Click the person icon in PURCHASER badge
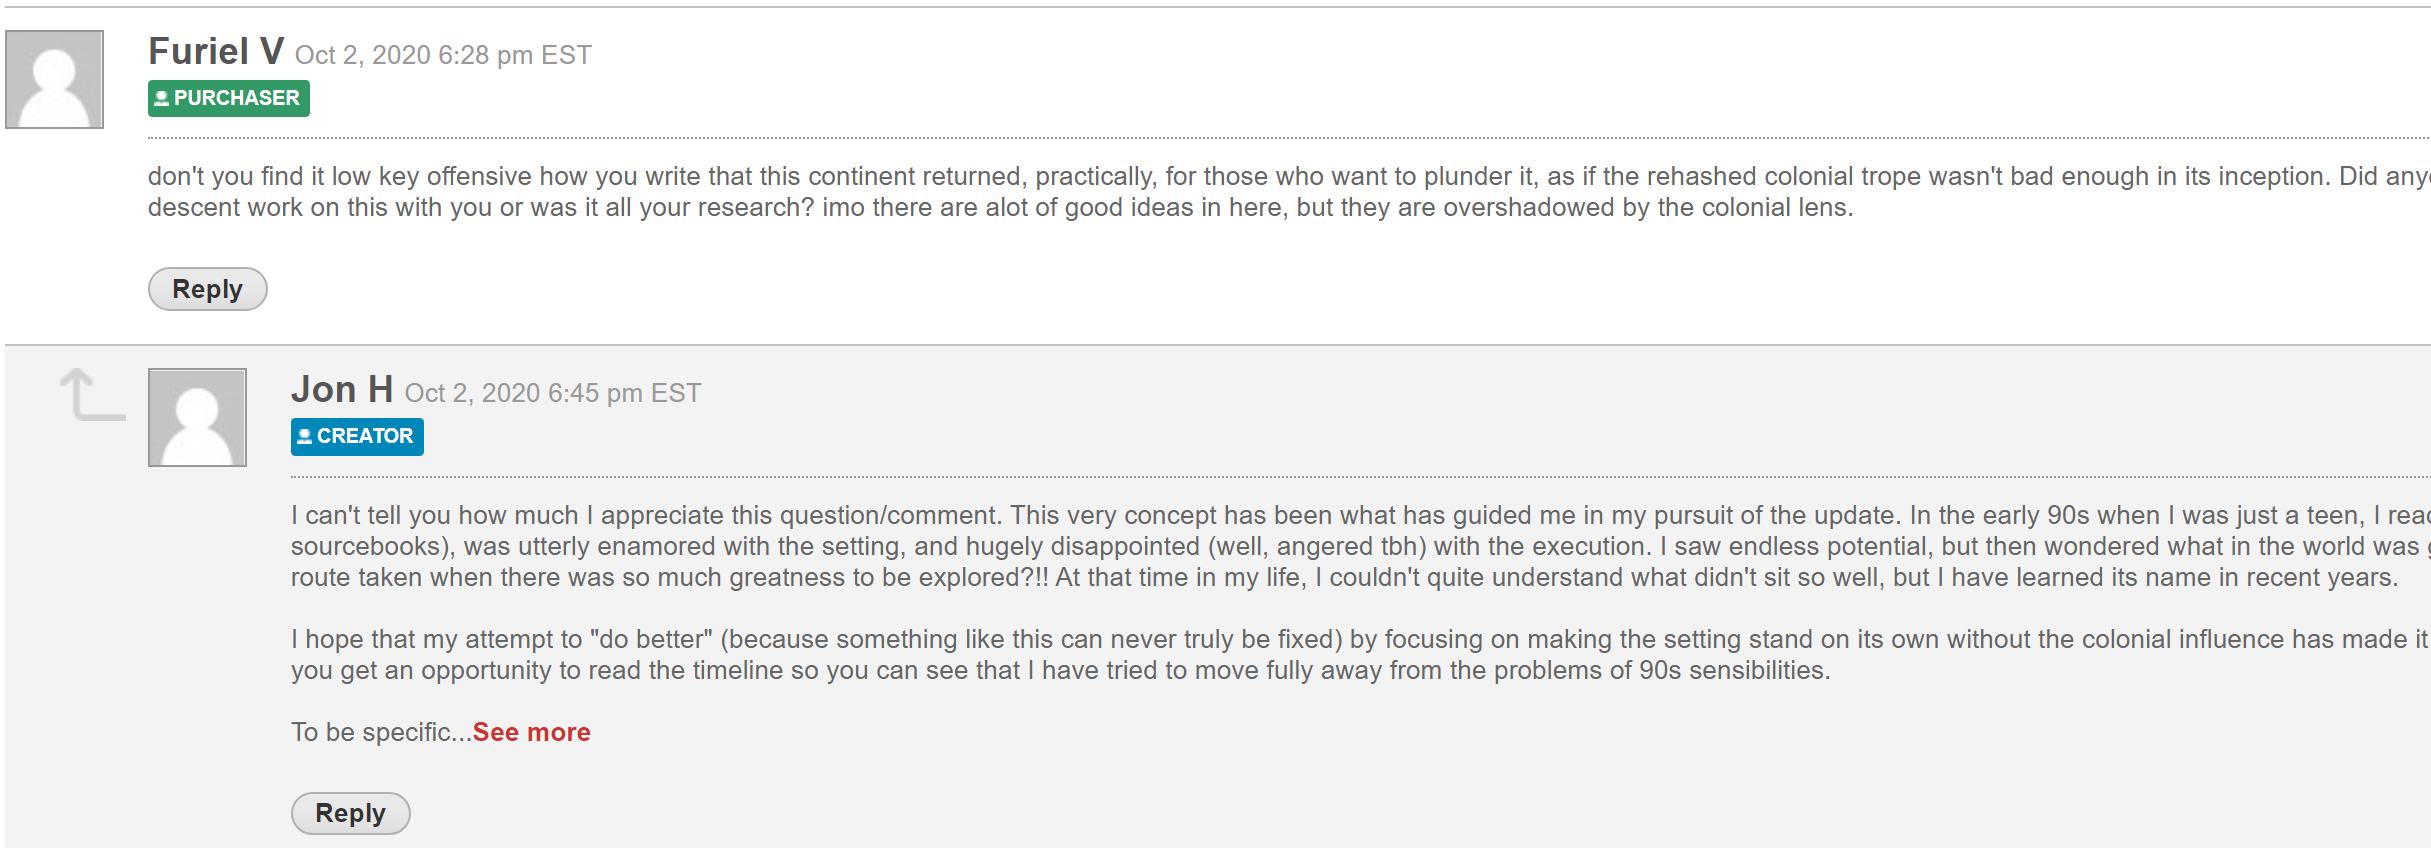2431x848 pixels. (x=161, y=98)
